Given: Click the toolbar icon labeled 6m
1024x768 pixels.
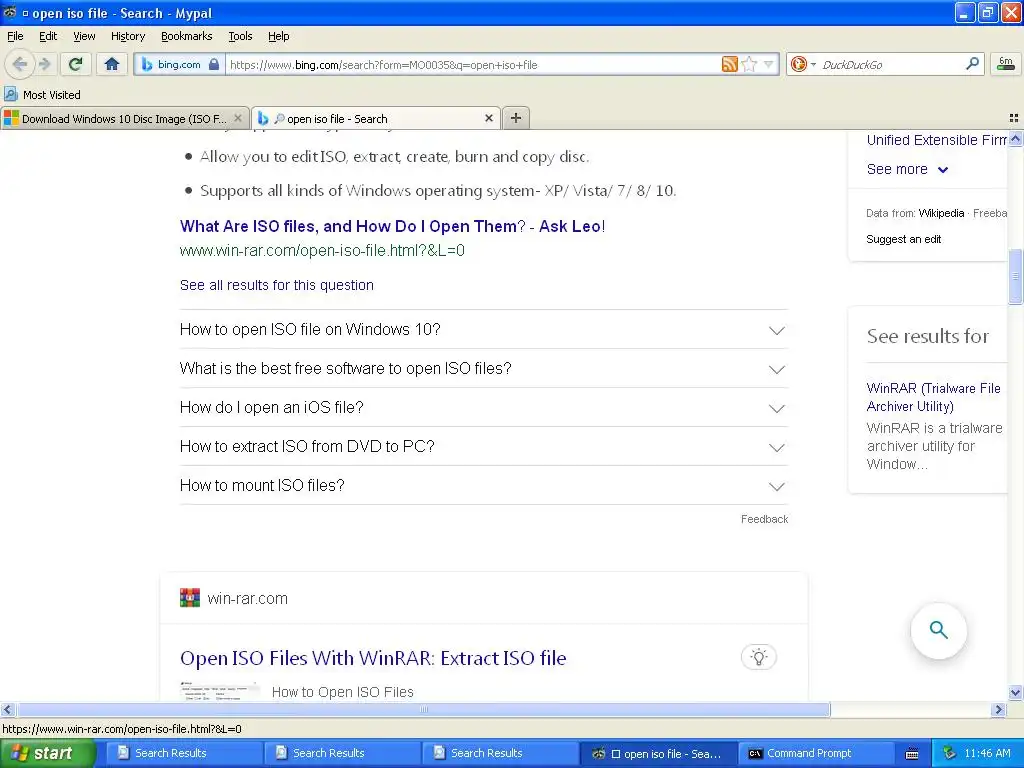Looking at the screenshot, I should click(1006, 64).
